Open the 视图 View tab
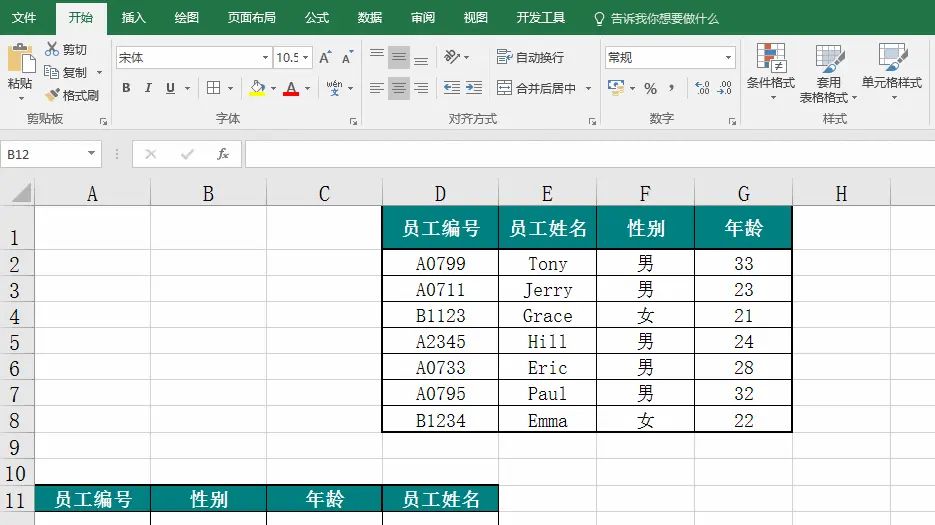The height and width of the screenshot is (525, 935). [476, 18]
